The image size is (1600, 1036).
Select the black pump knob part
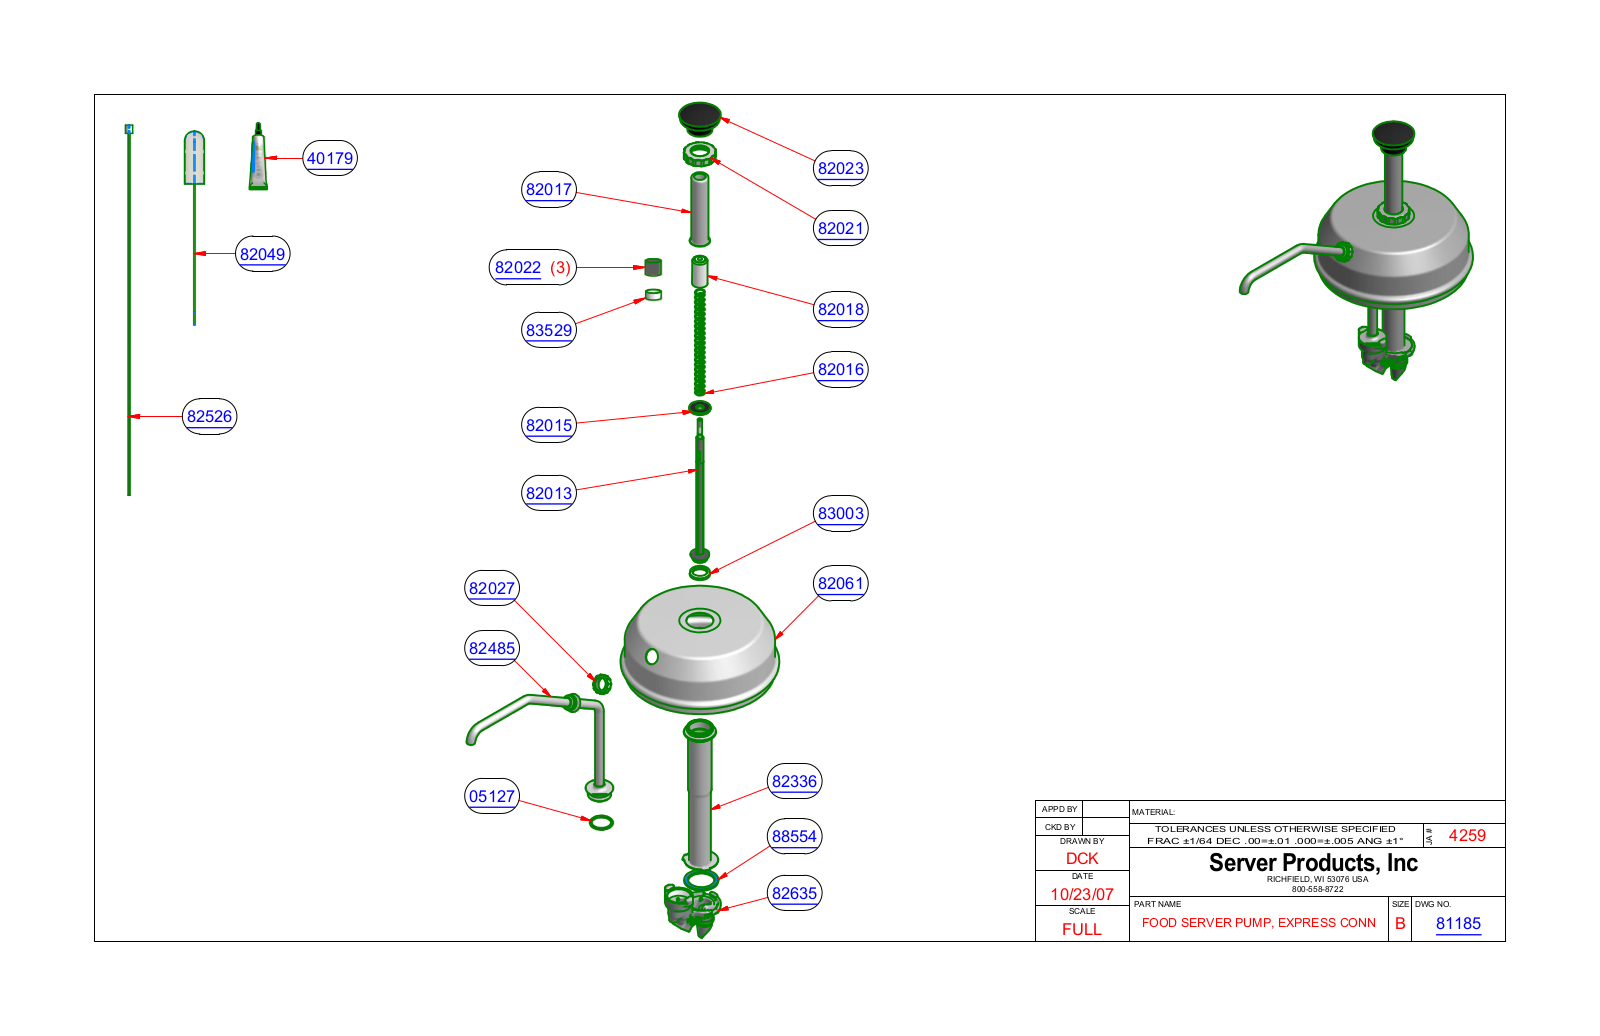click(x=700, y=118)
